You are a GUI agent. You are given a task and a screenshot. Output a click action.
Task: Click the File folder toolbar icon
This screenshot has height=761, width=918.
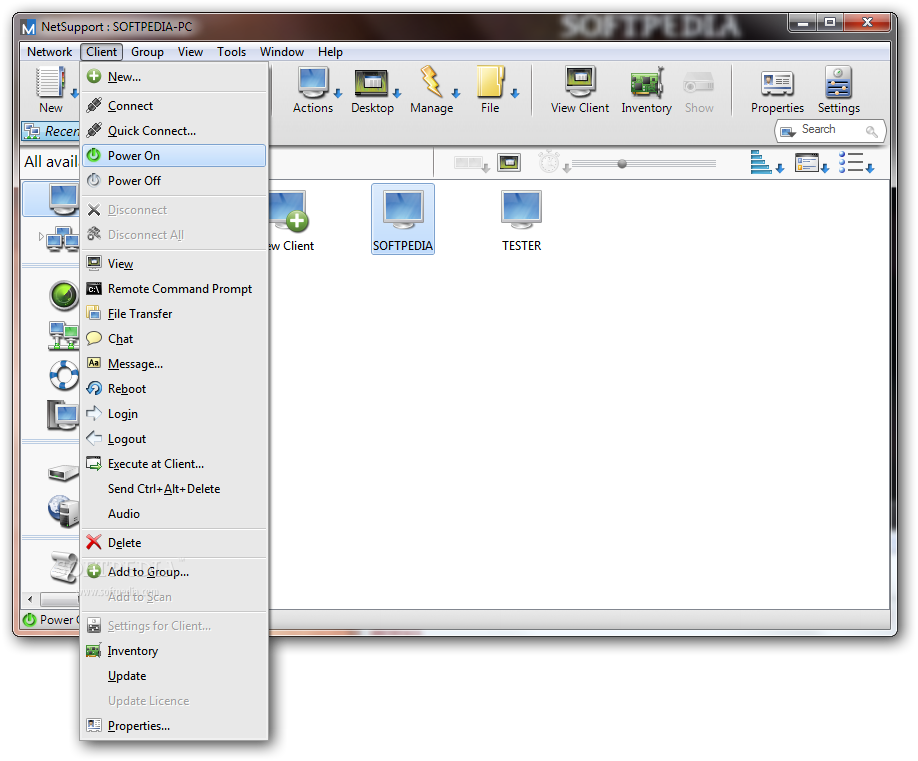tap(490, 82)
